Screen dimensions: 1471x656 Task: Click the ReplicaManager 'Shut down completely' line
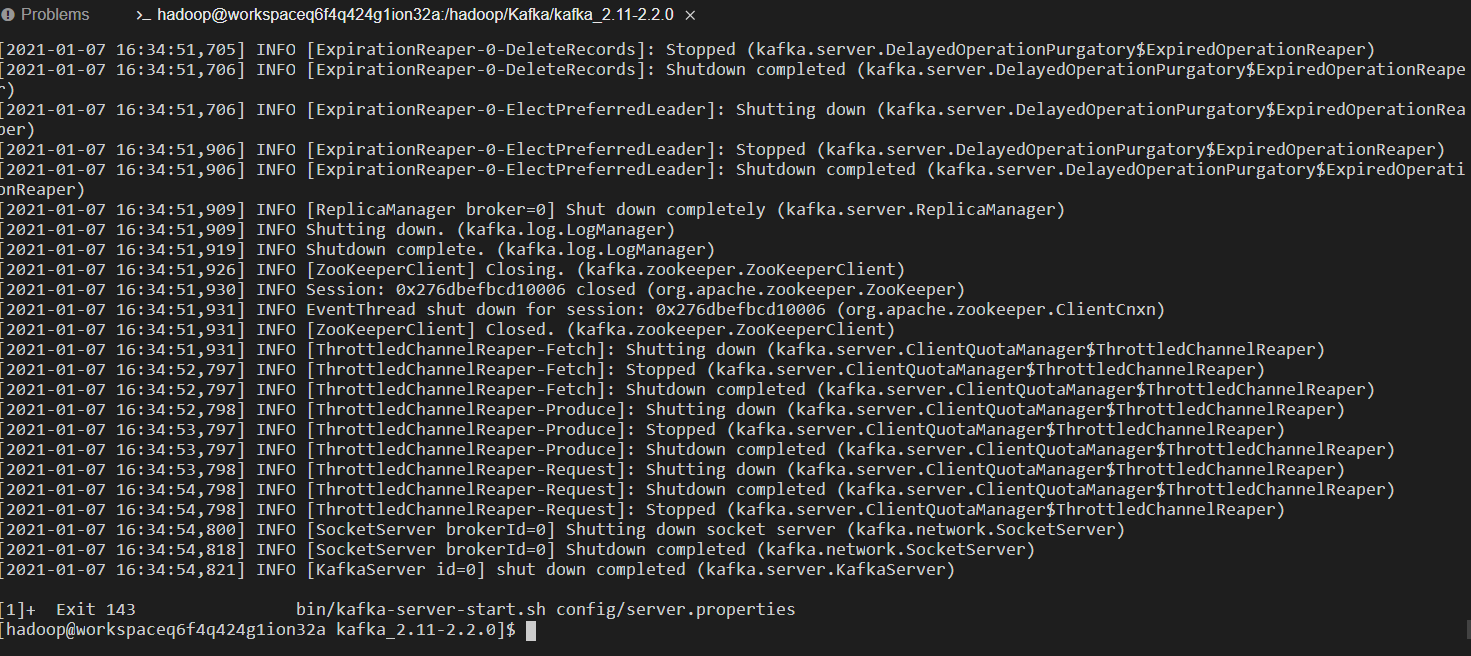click(x=533, y=210)
